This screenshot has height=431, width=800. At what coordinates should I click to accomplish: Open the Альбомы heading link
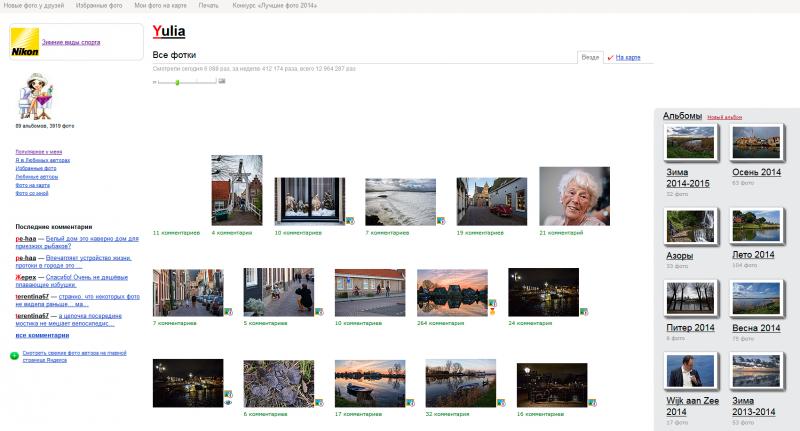tap(683, 116)
